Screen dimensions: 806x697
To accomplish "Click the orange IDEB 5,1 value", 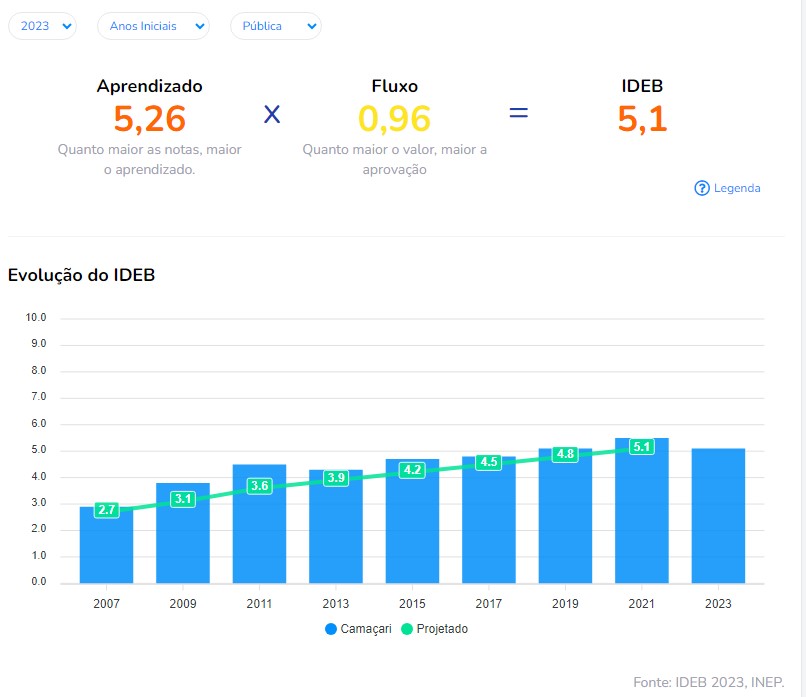I will pyautogui.click(x=642, y=119).
